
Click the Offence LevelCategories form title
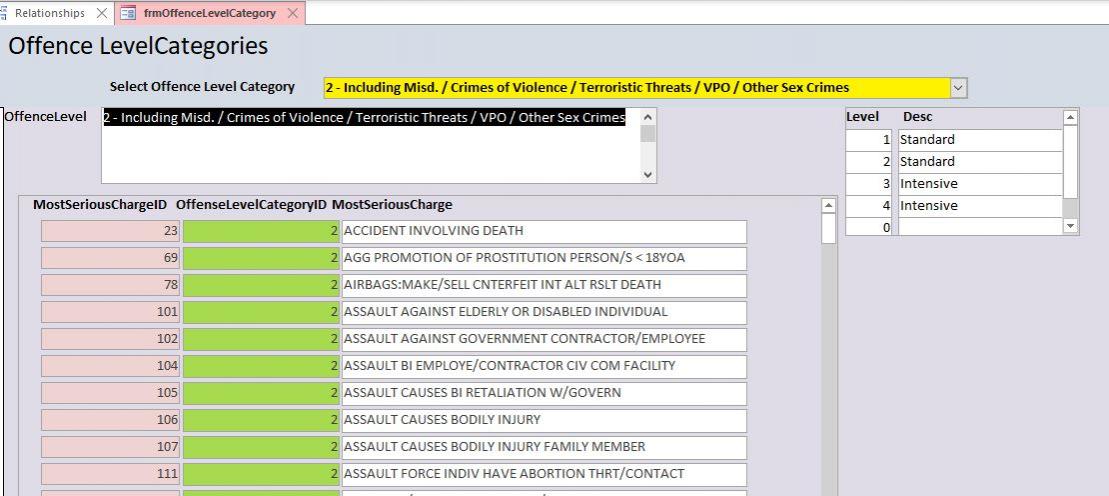[138, 46]
